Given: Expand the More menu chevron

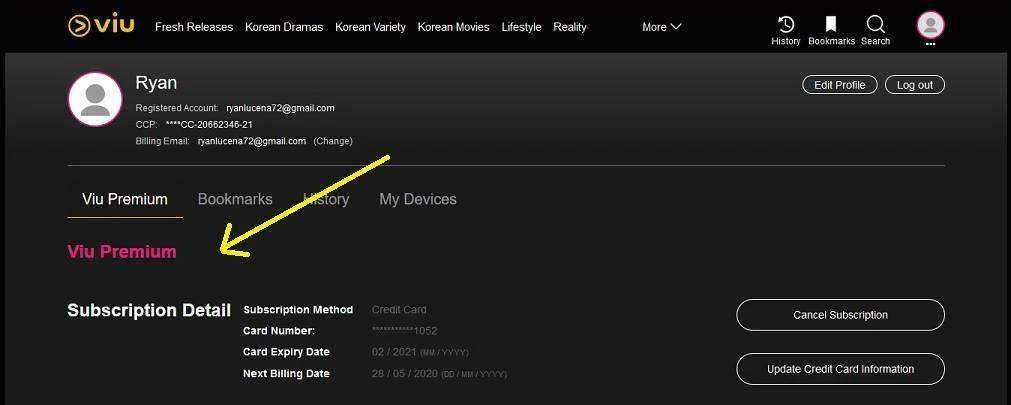Looking at the screenshot, I should click(676, 26).
